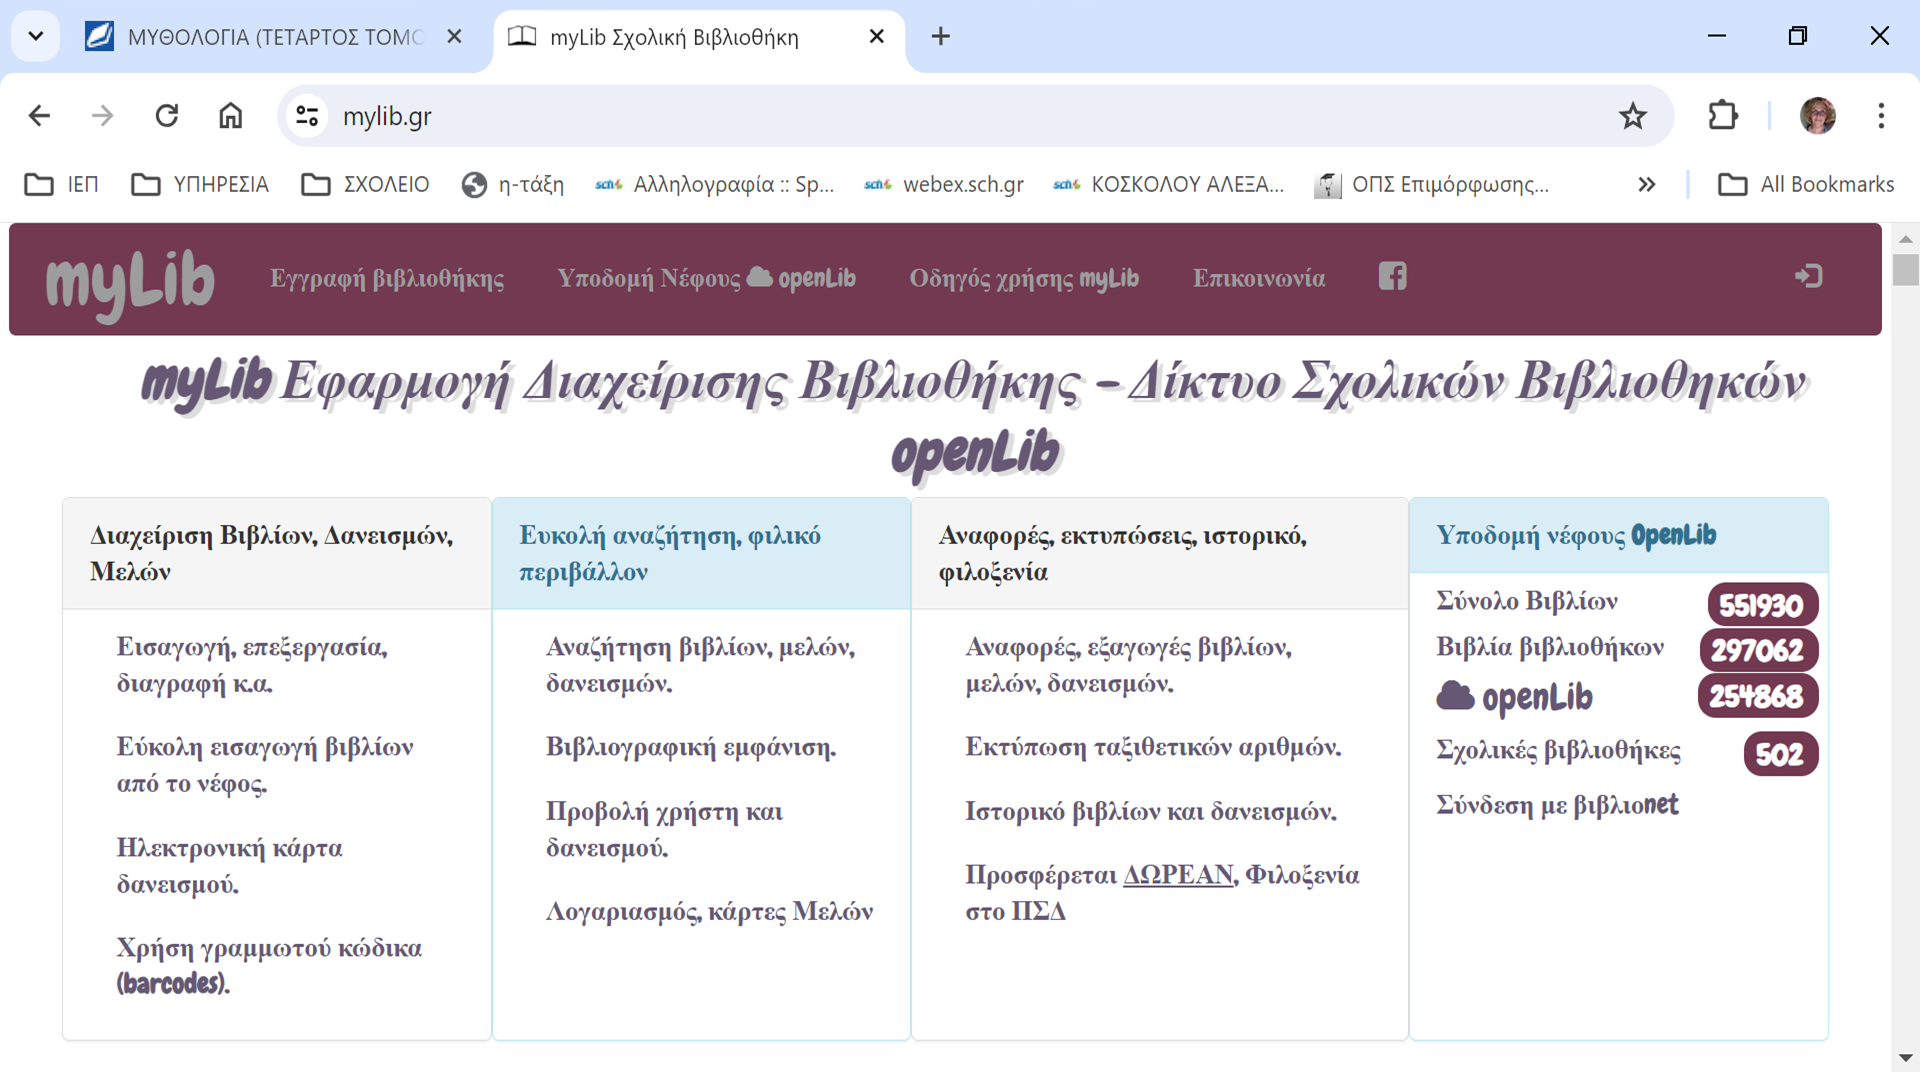Click the page's vertical scrollbar thumb
Image resolution: width=1920 pixels, height=1072 pixels.
[x=1905, y=270]
